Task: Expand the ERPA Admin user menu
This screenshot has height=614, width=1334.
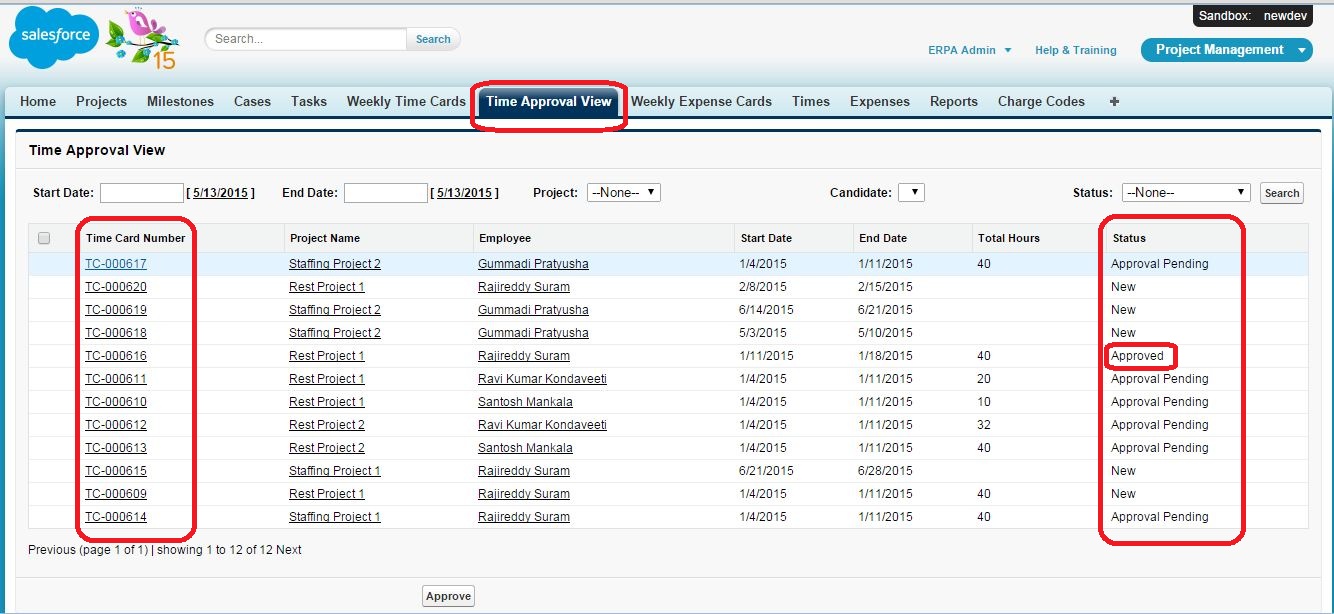Action: [x=969, y=50]
